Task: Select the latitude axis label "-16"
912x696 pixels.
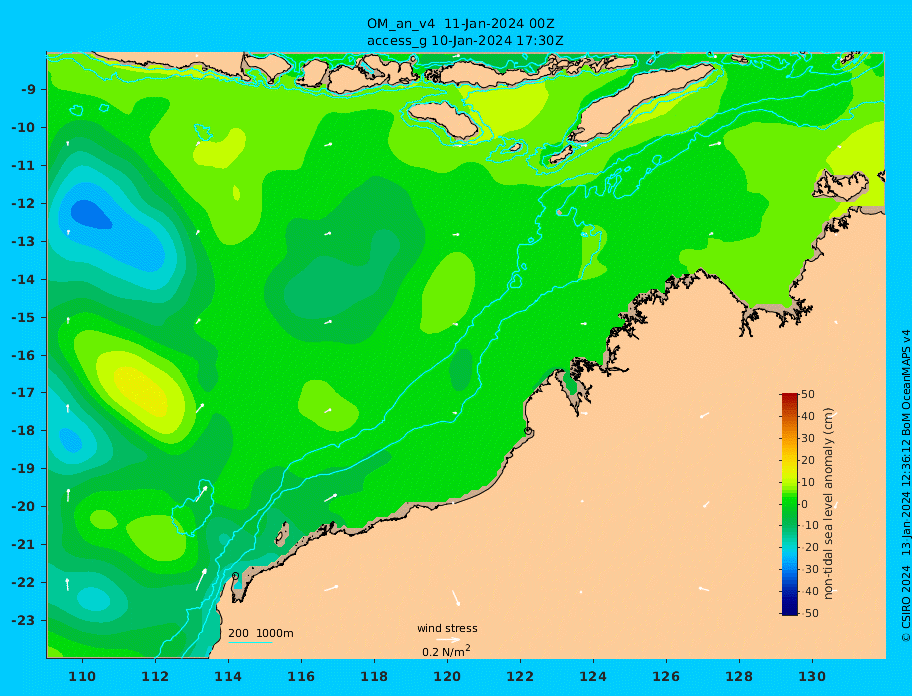Action: pos(24,355)
